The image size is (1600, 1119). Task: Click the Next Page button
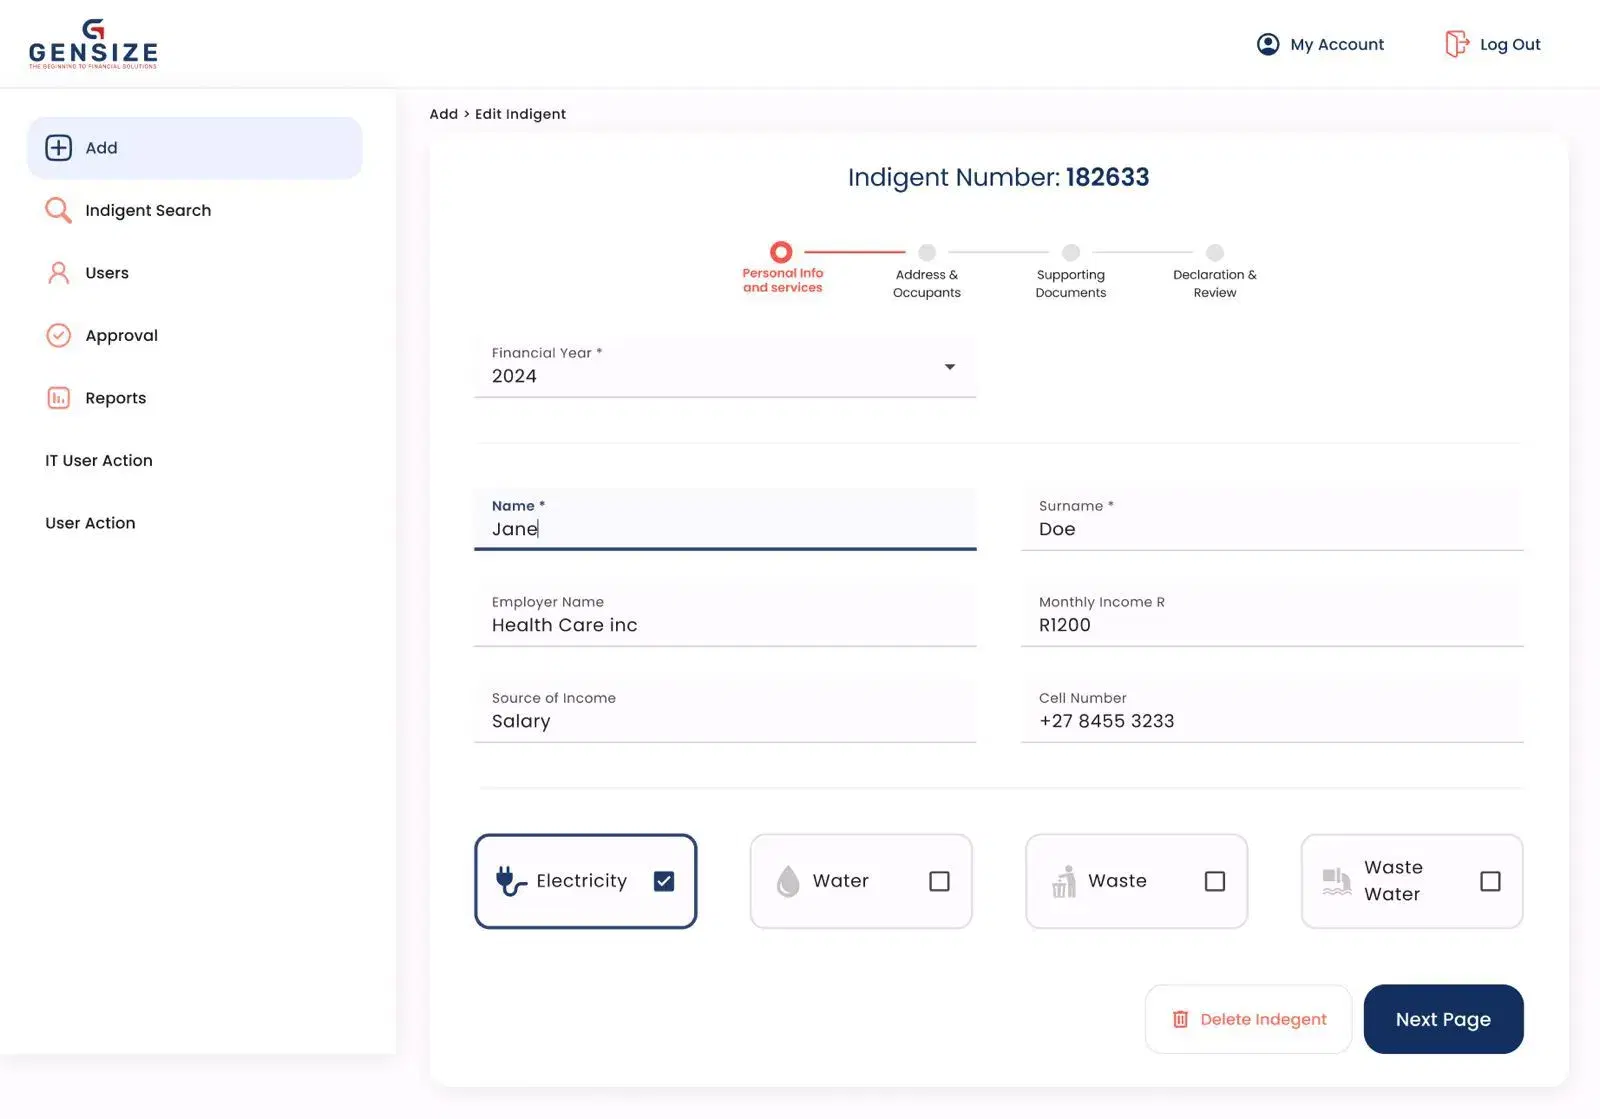coord(1443,1019)
